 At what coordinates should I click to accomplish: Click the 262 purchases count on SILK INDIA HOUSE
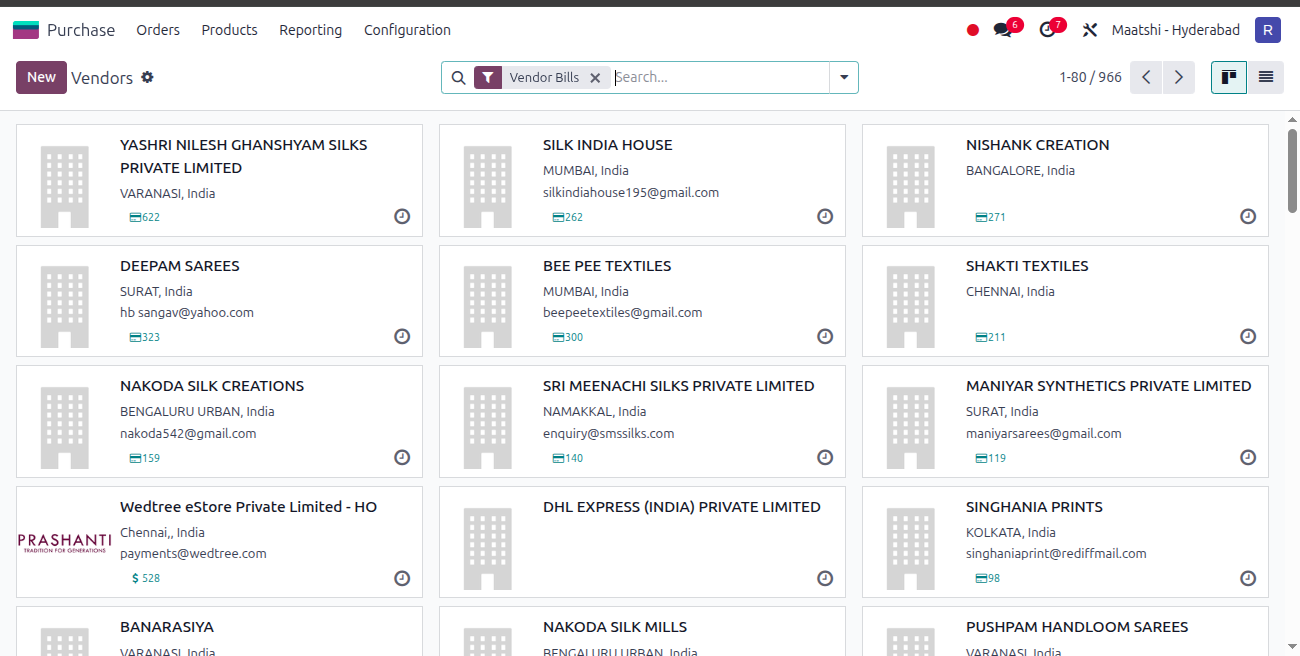pos(568,217)
